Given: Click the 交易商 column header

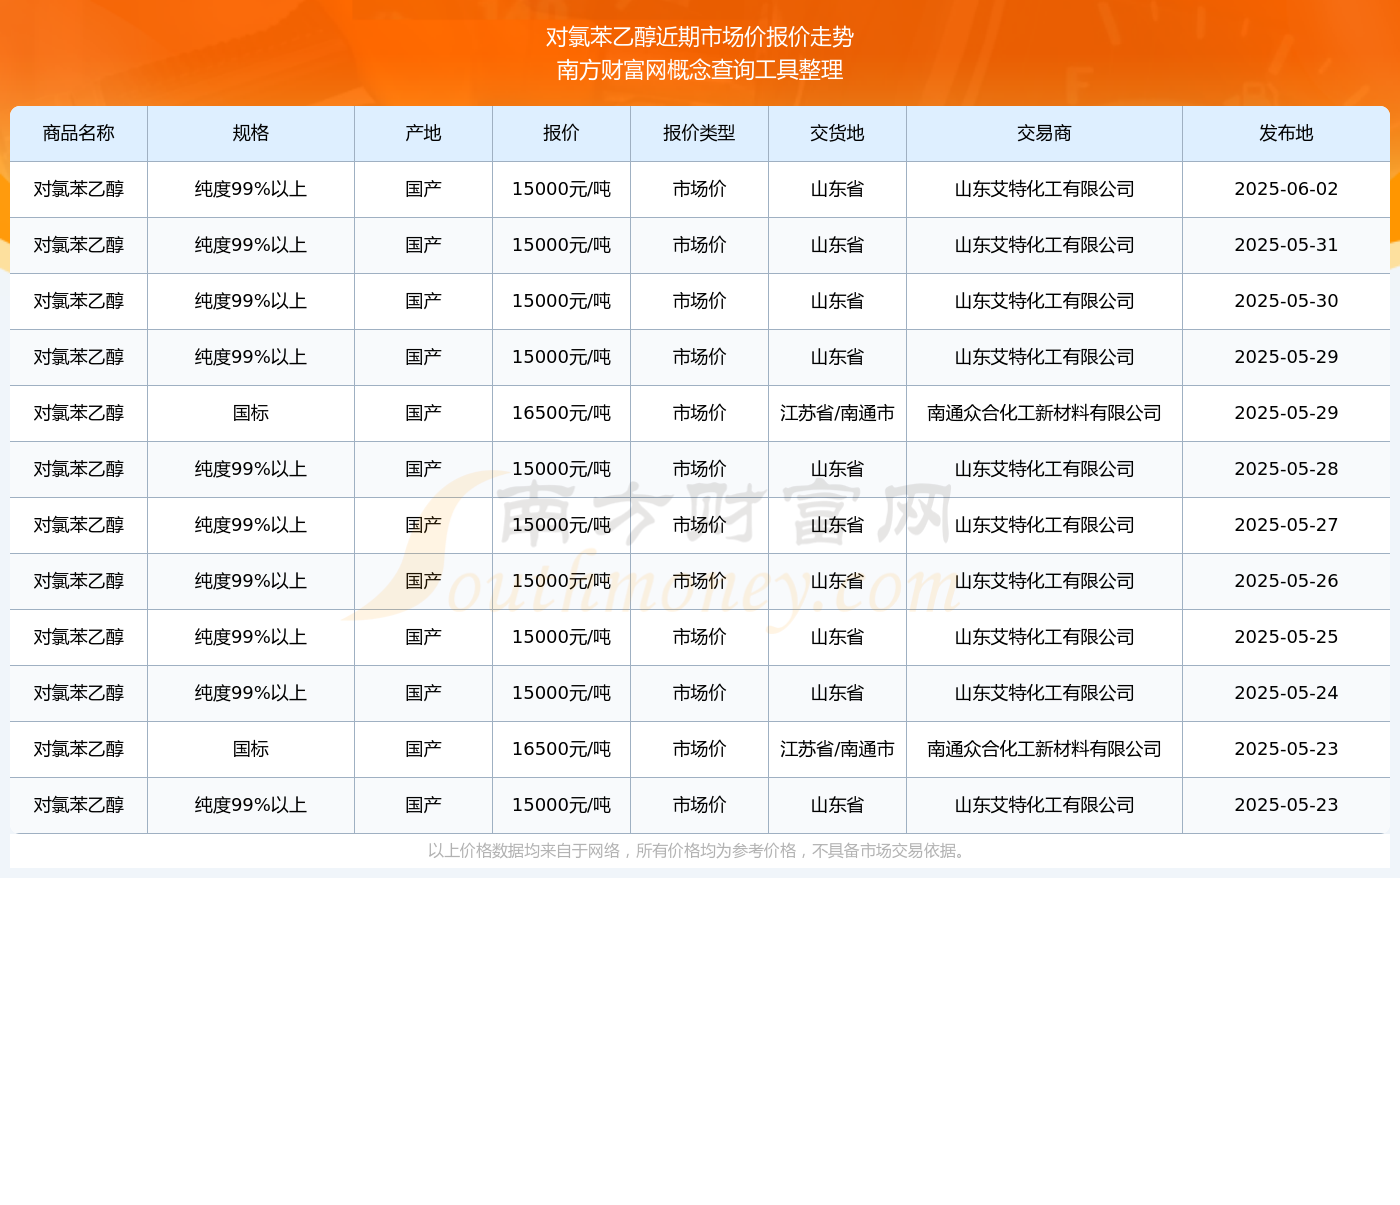Looking at the screenshot, I should [1045, 133].
